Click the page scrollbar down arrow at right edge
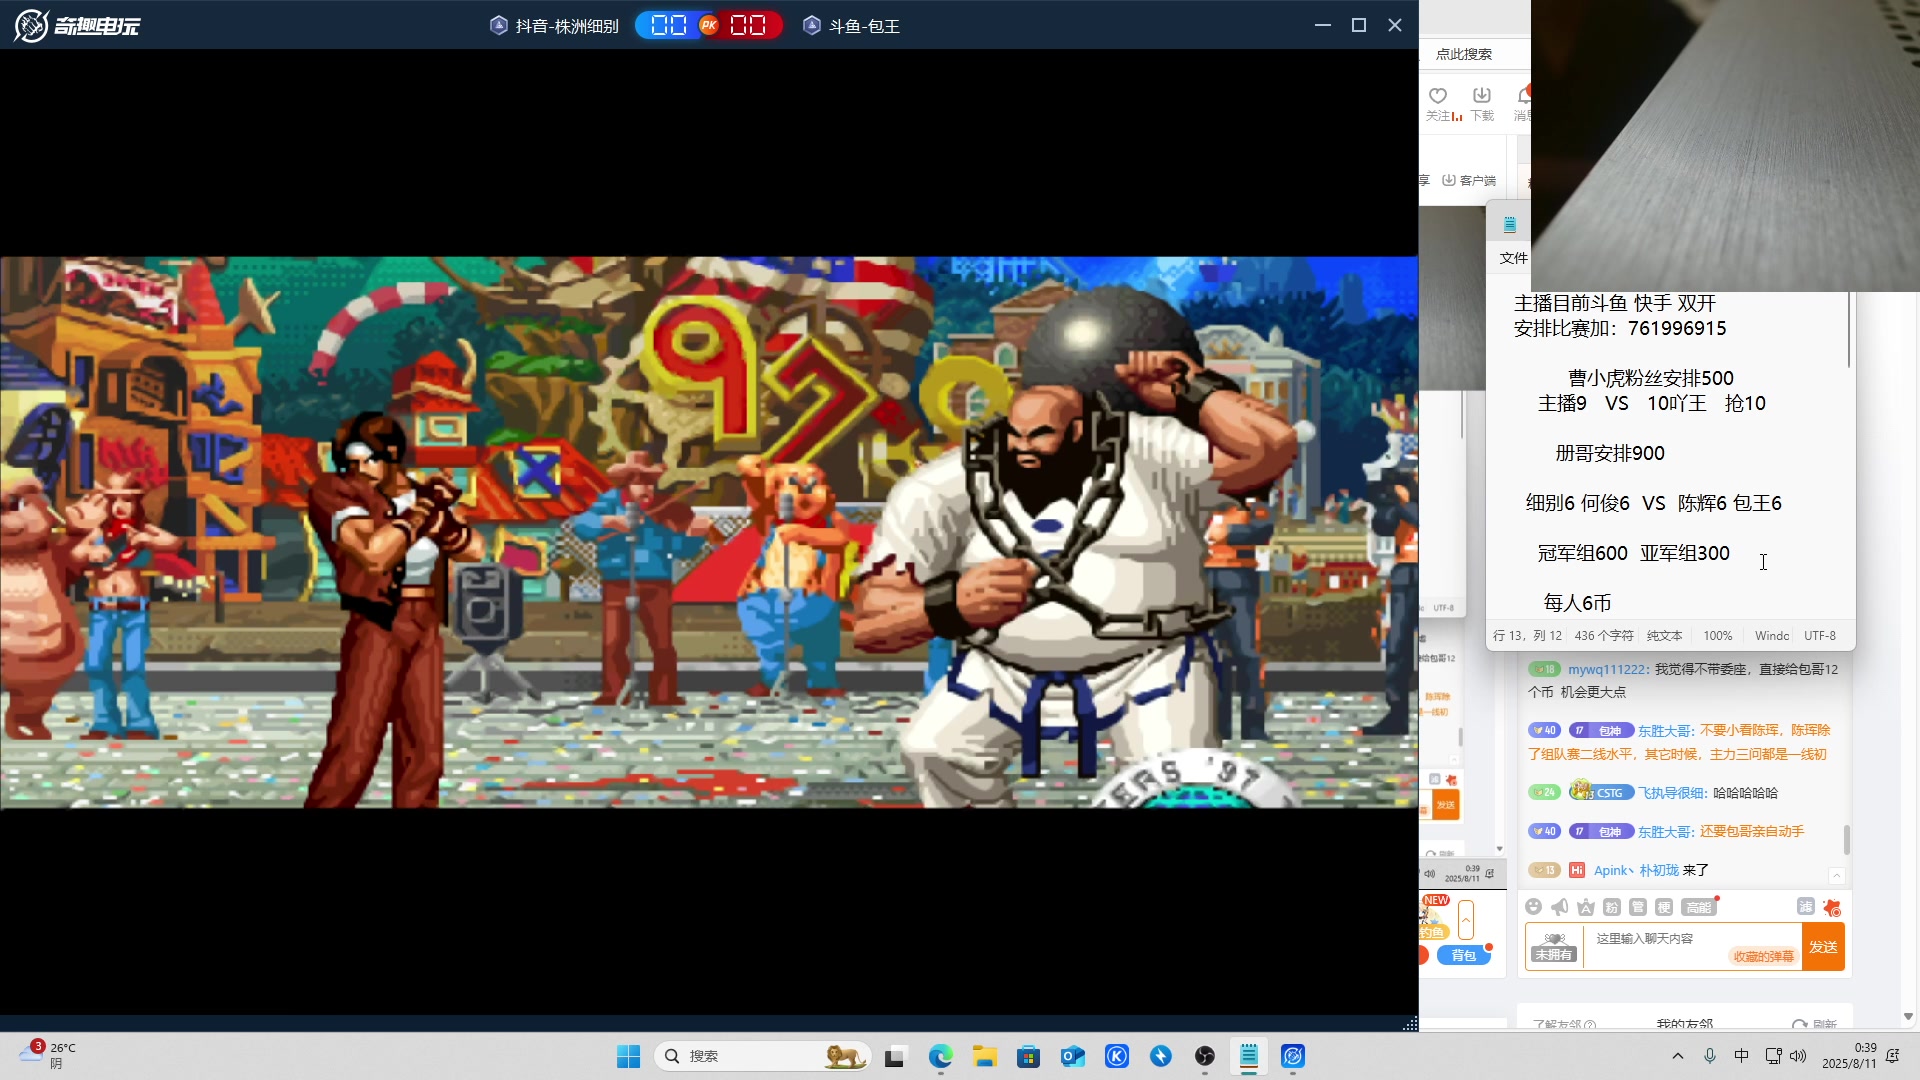Image resolution: width=1920 pixels, height=1080 pixels. coord(1908,1016)
